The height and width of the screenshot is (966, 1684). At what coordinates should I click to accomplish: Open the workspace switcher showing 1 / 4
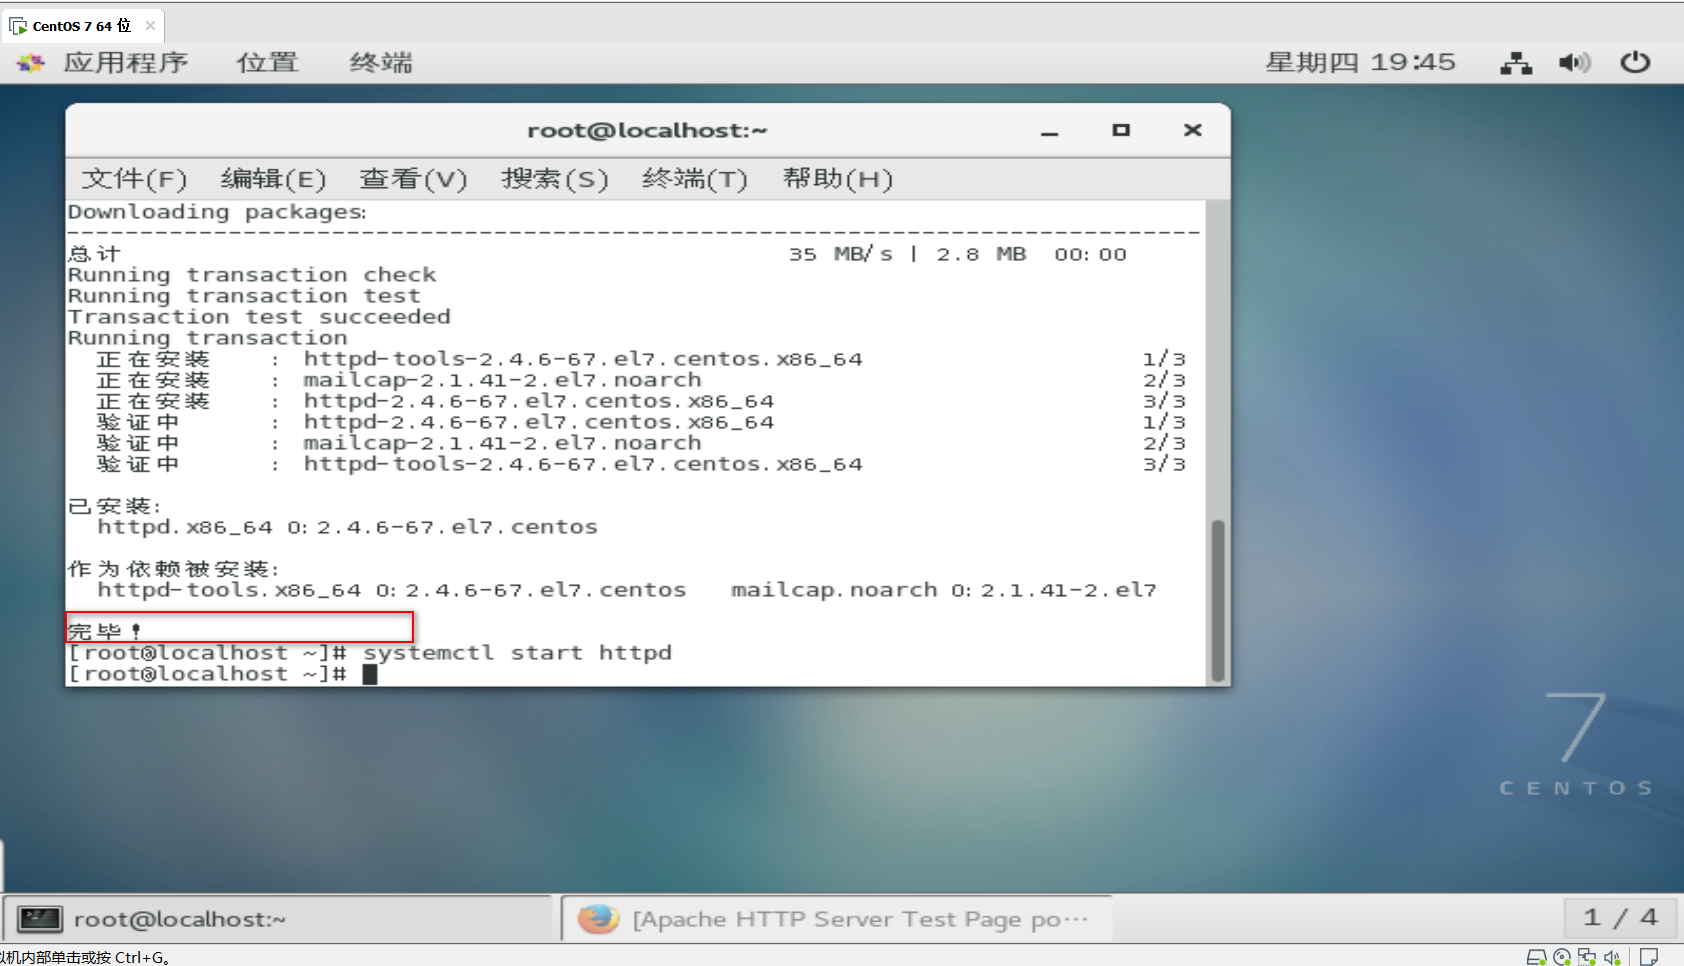[x=1621, y=917]
